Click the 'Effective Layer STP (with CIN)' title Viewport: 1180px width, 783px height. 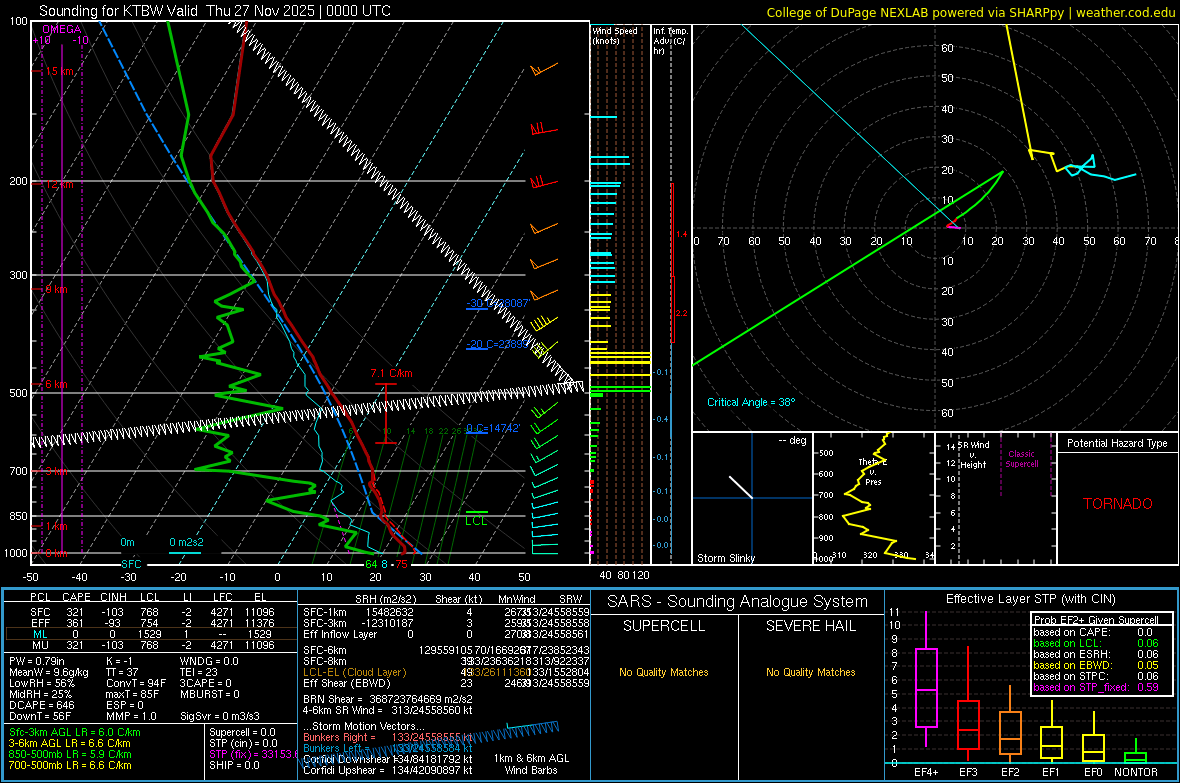(1031, 599)
